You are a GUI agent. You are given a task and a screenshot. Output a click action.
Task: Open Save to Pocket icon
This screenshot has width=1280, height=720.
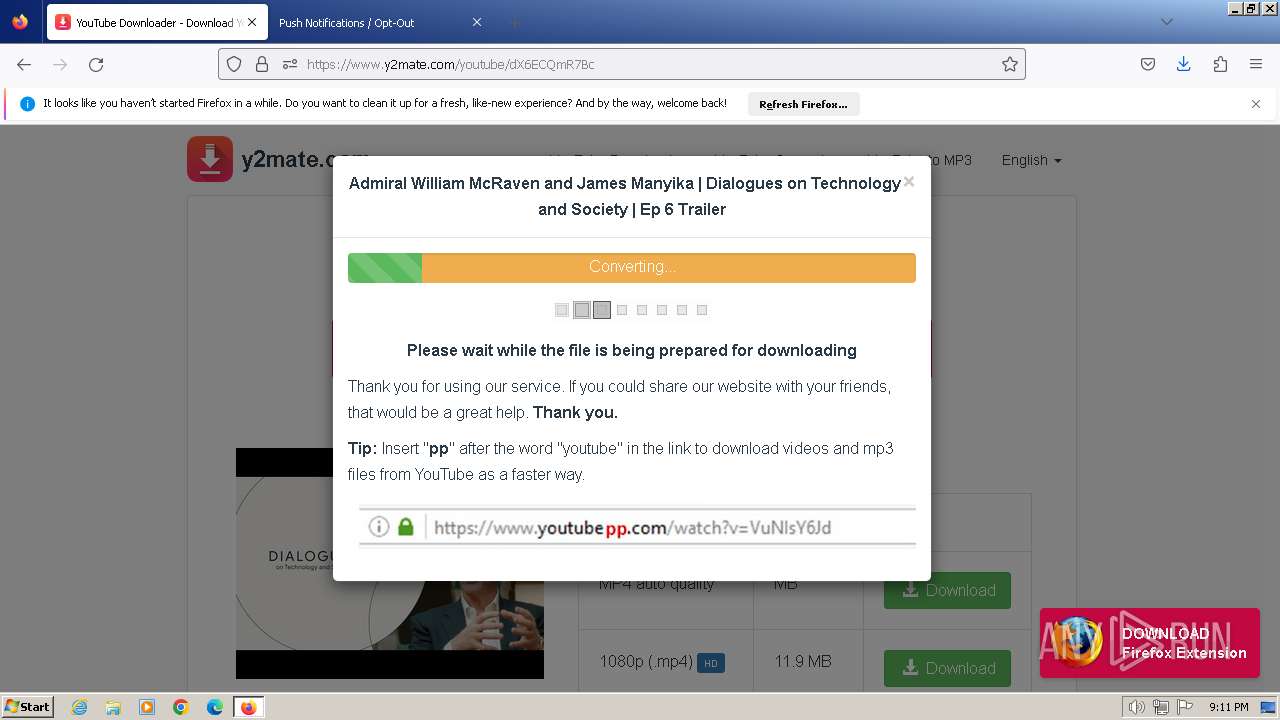1148,64
